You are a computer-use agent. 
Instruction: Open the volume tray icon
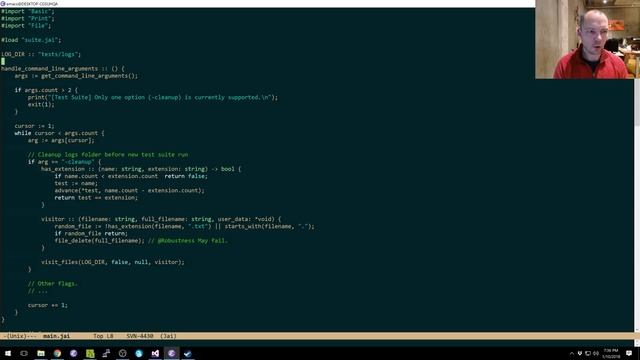coord(596,353)
